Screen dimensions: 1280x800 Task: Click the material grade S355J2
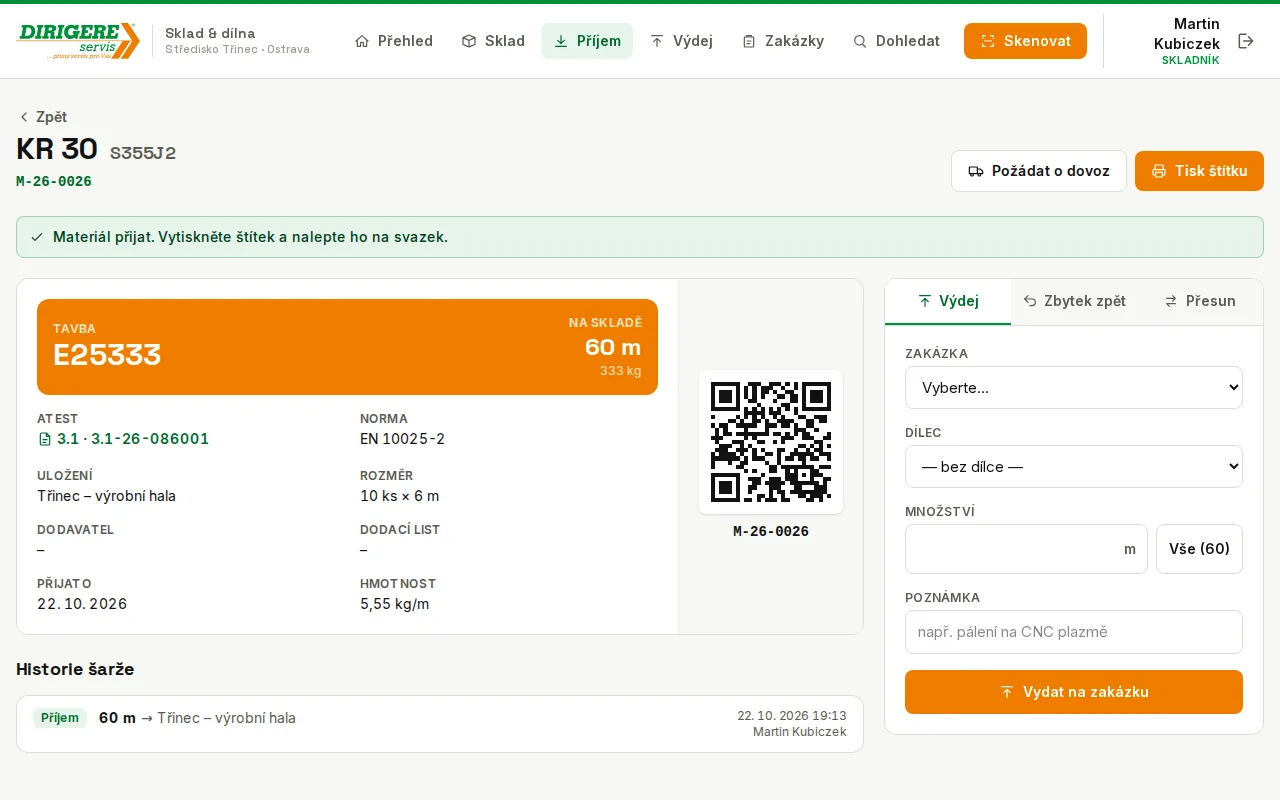[143, 153]
